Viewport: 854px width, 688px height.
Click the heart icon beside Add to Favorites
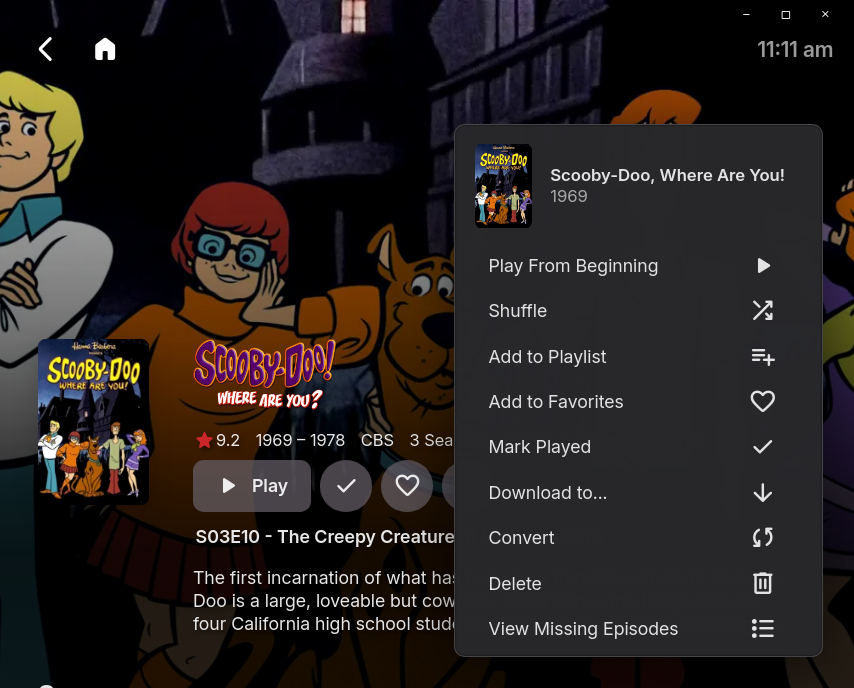point(763,401)
